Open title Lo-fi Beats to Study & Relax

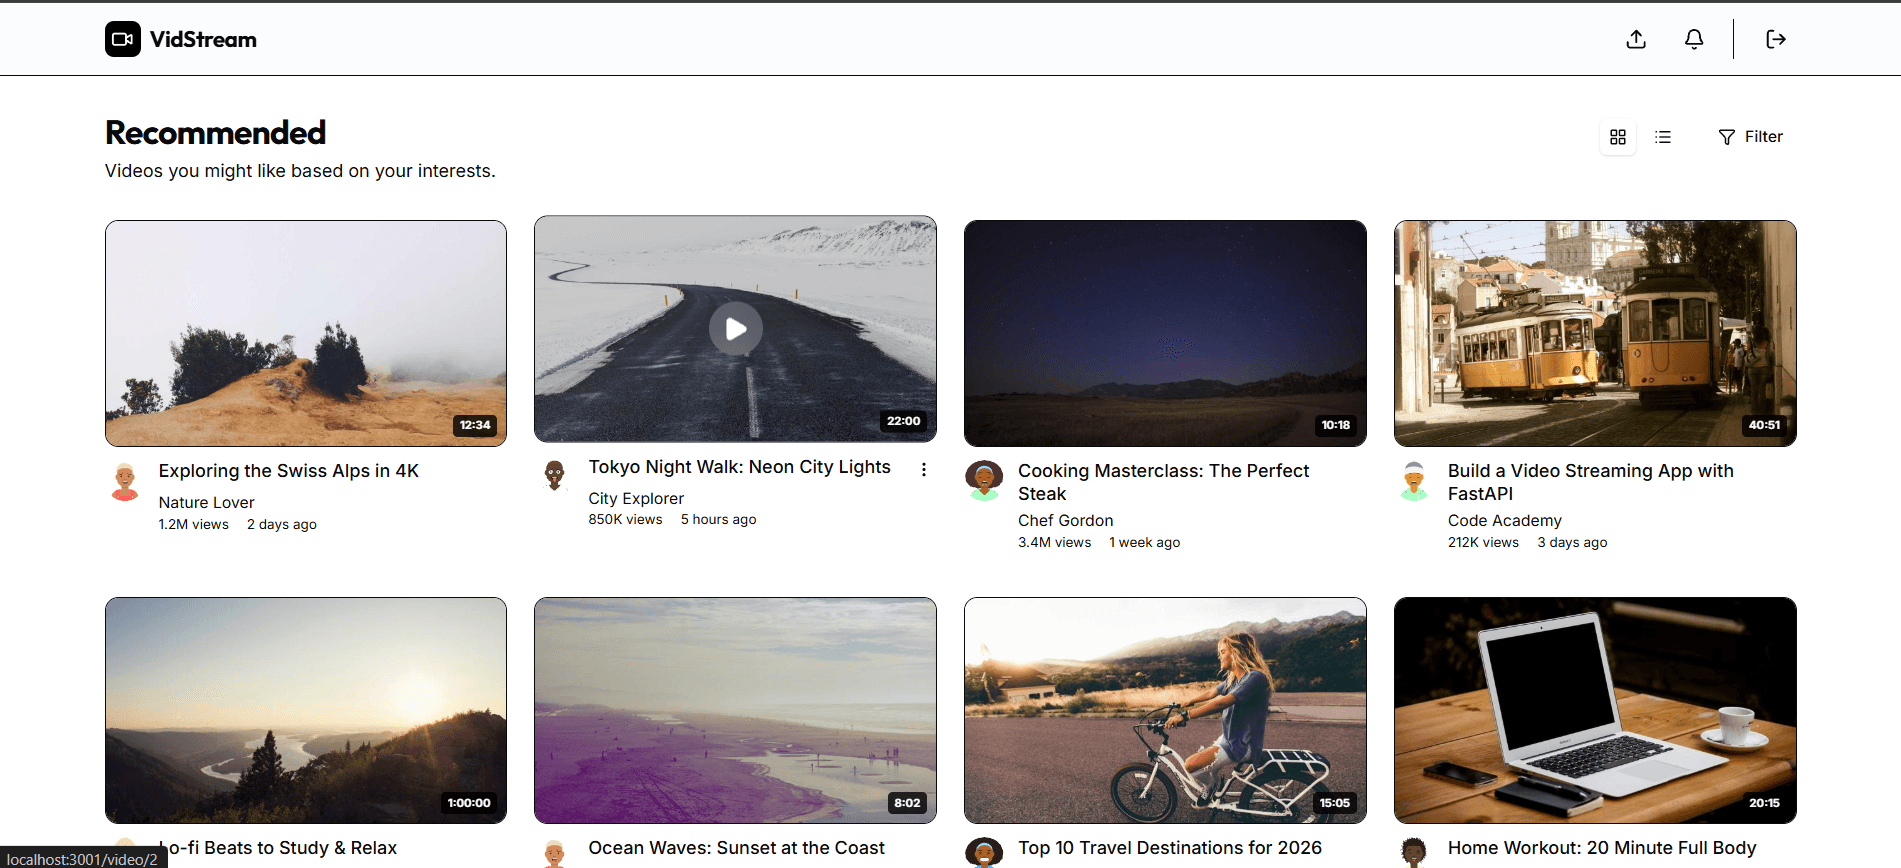(278, 848)
